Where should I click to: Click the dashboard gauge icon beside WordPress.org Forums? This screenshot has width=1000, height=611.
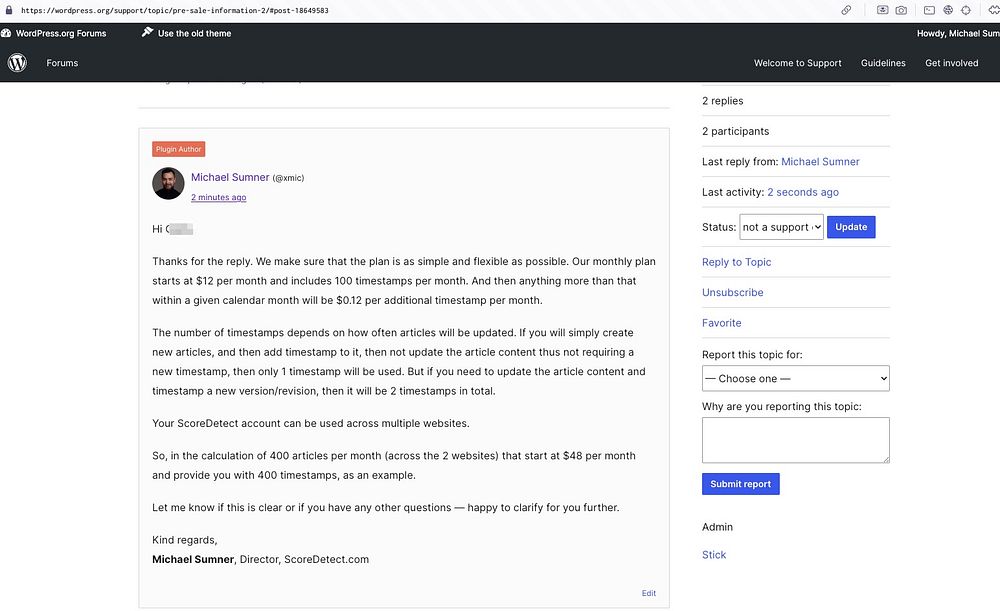click(x=6, y=33)
